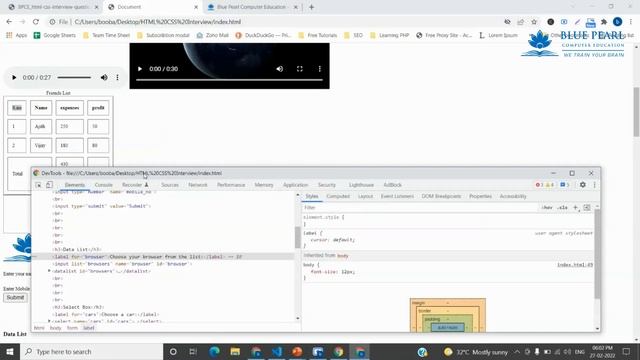
Task: Open the Recorder panel
Action: [135, 185]
